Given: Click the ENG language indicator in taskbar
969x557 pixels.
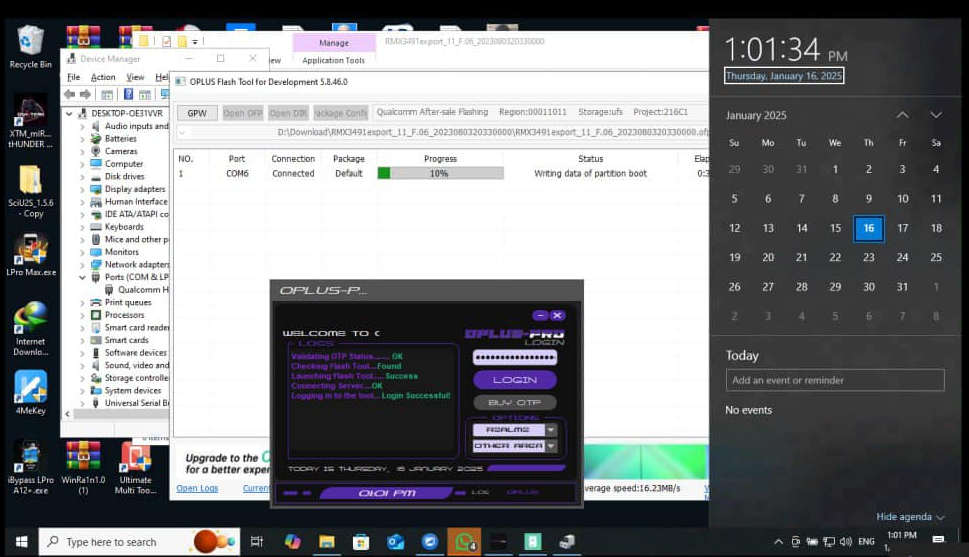Looking at the screenshot, I should tap(866, 542).
